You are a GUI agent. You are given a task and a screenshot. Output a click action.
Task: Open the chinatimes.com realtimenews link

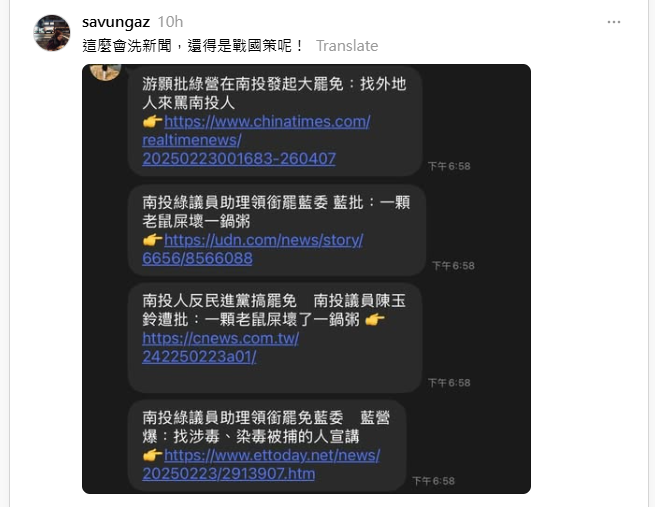256,140
